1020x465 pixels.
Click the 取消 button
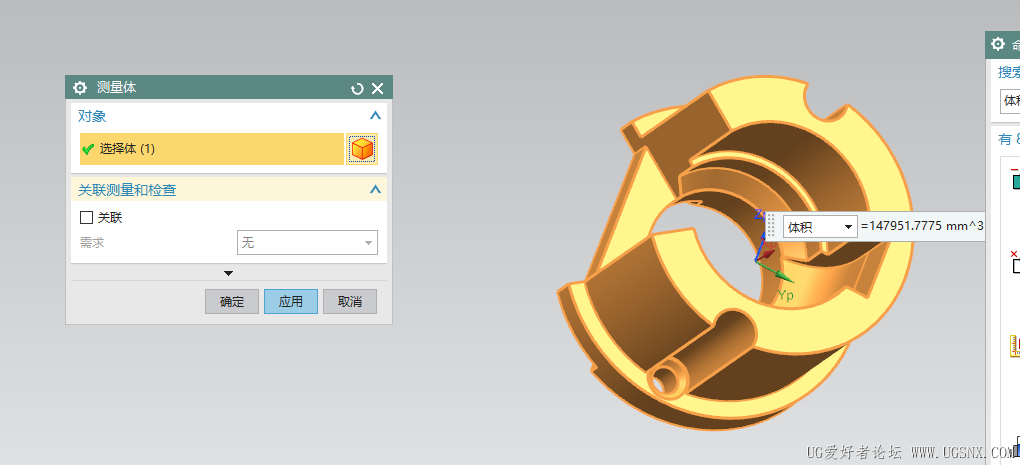pyautogui.click(x=350, y=302)
